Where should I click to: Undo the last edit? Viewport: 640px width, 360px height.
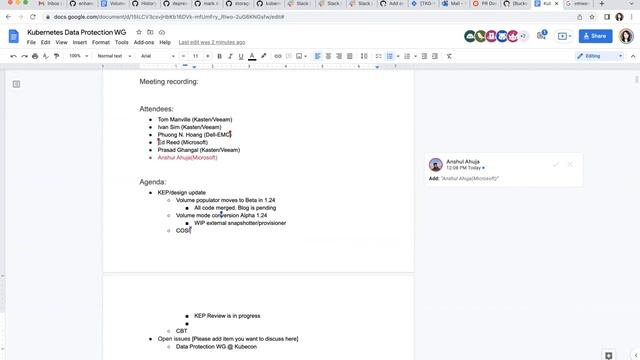click(x=13, y=56)
